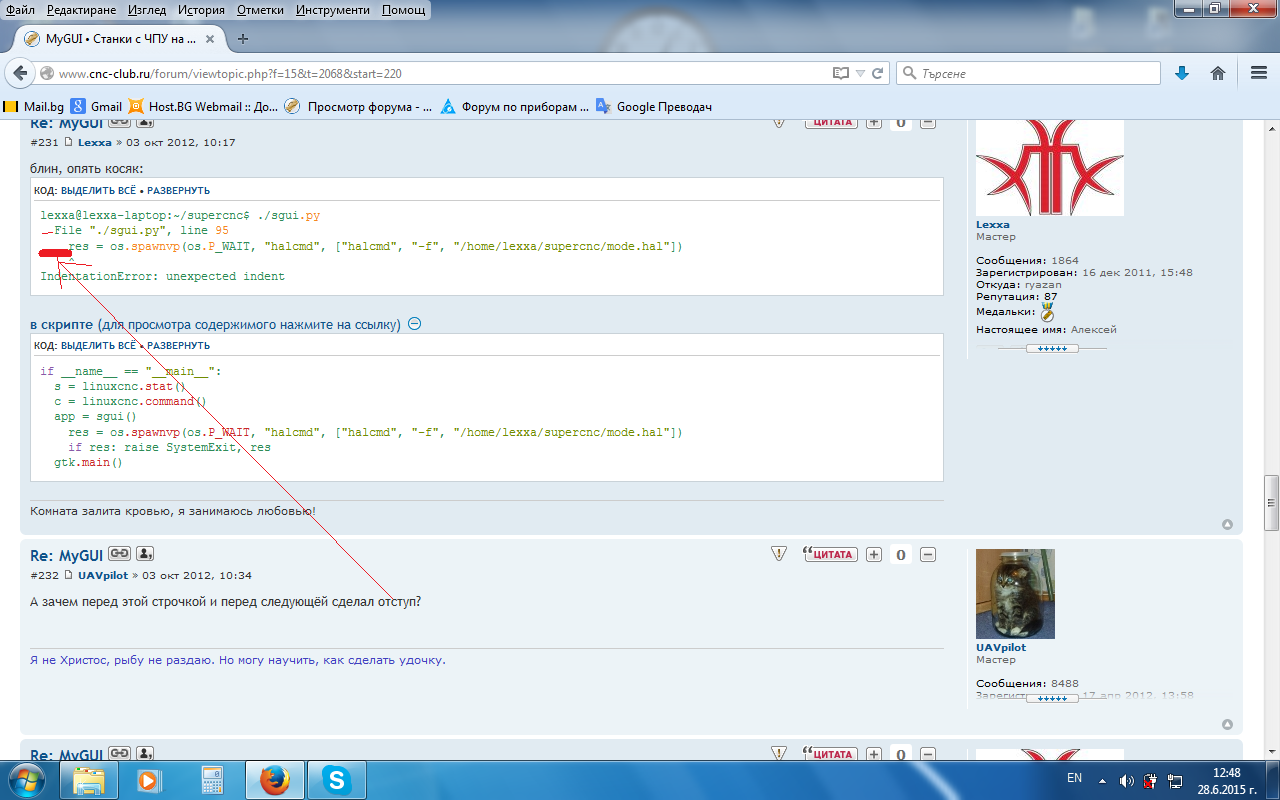
Task: Jump to top arrow in post #232
Action: click(x=1227, y=725)
